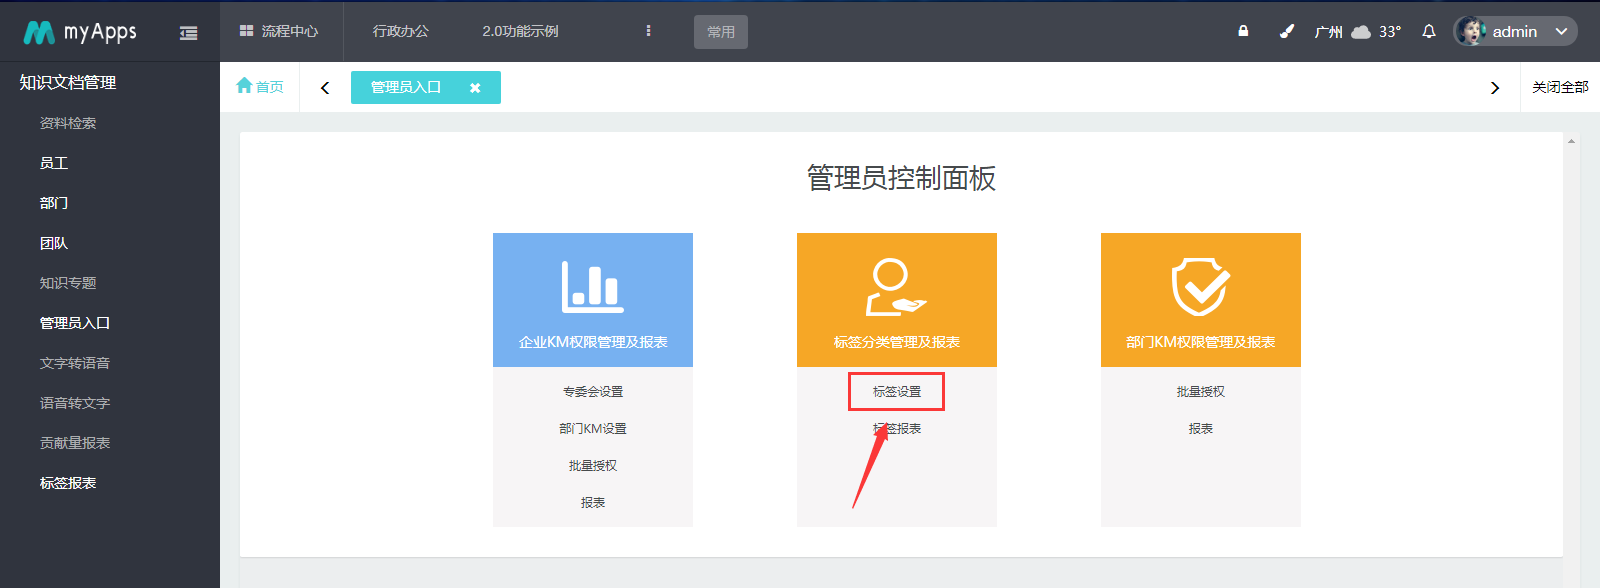Open 团队 in the sidebar
The width and height of the screenshot is (1600, 588).
click(x=54, y=243)
